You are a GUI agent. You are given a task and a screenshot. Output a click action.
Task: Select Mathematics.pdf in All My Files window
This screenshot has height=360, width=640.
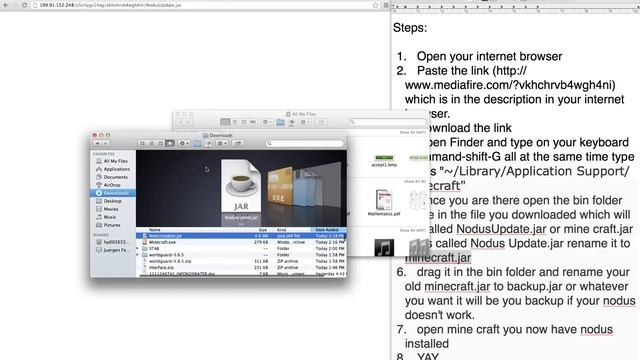384,202
